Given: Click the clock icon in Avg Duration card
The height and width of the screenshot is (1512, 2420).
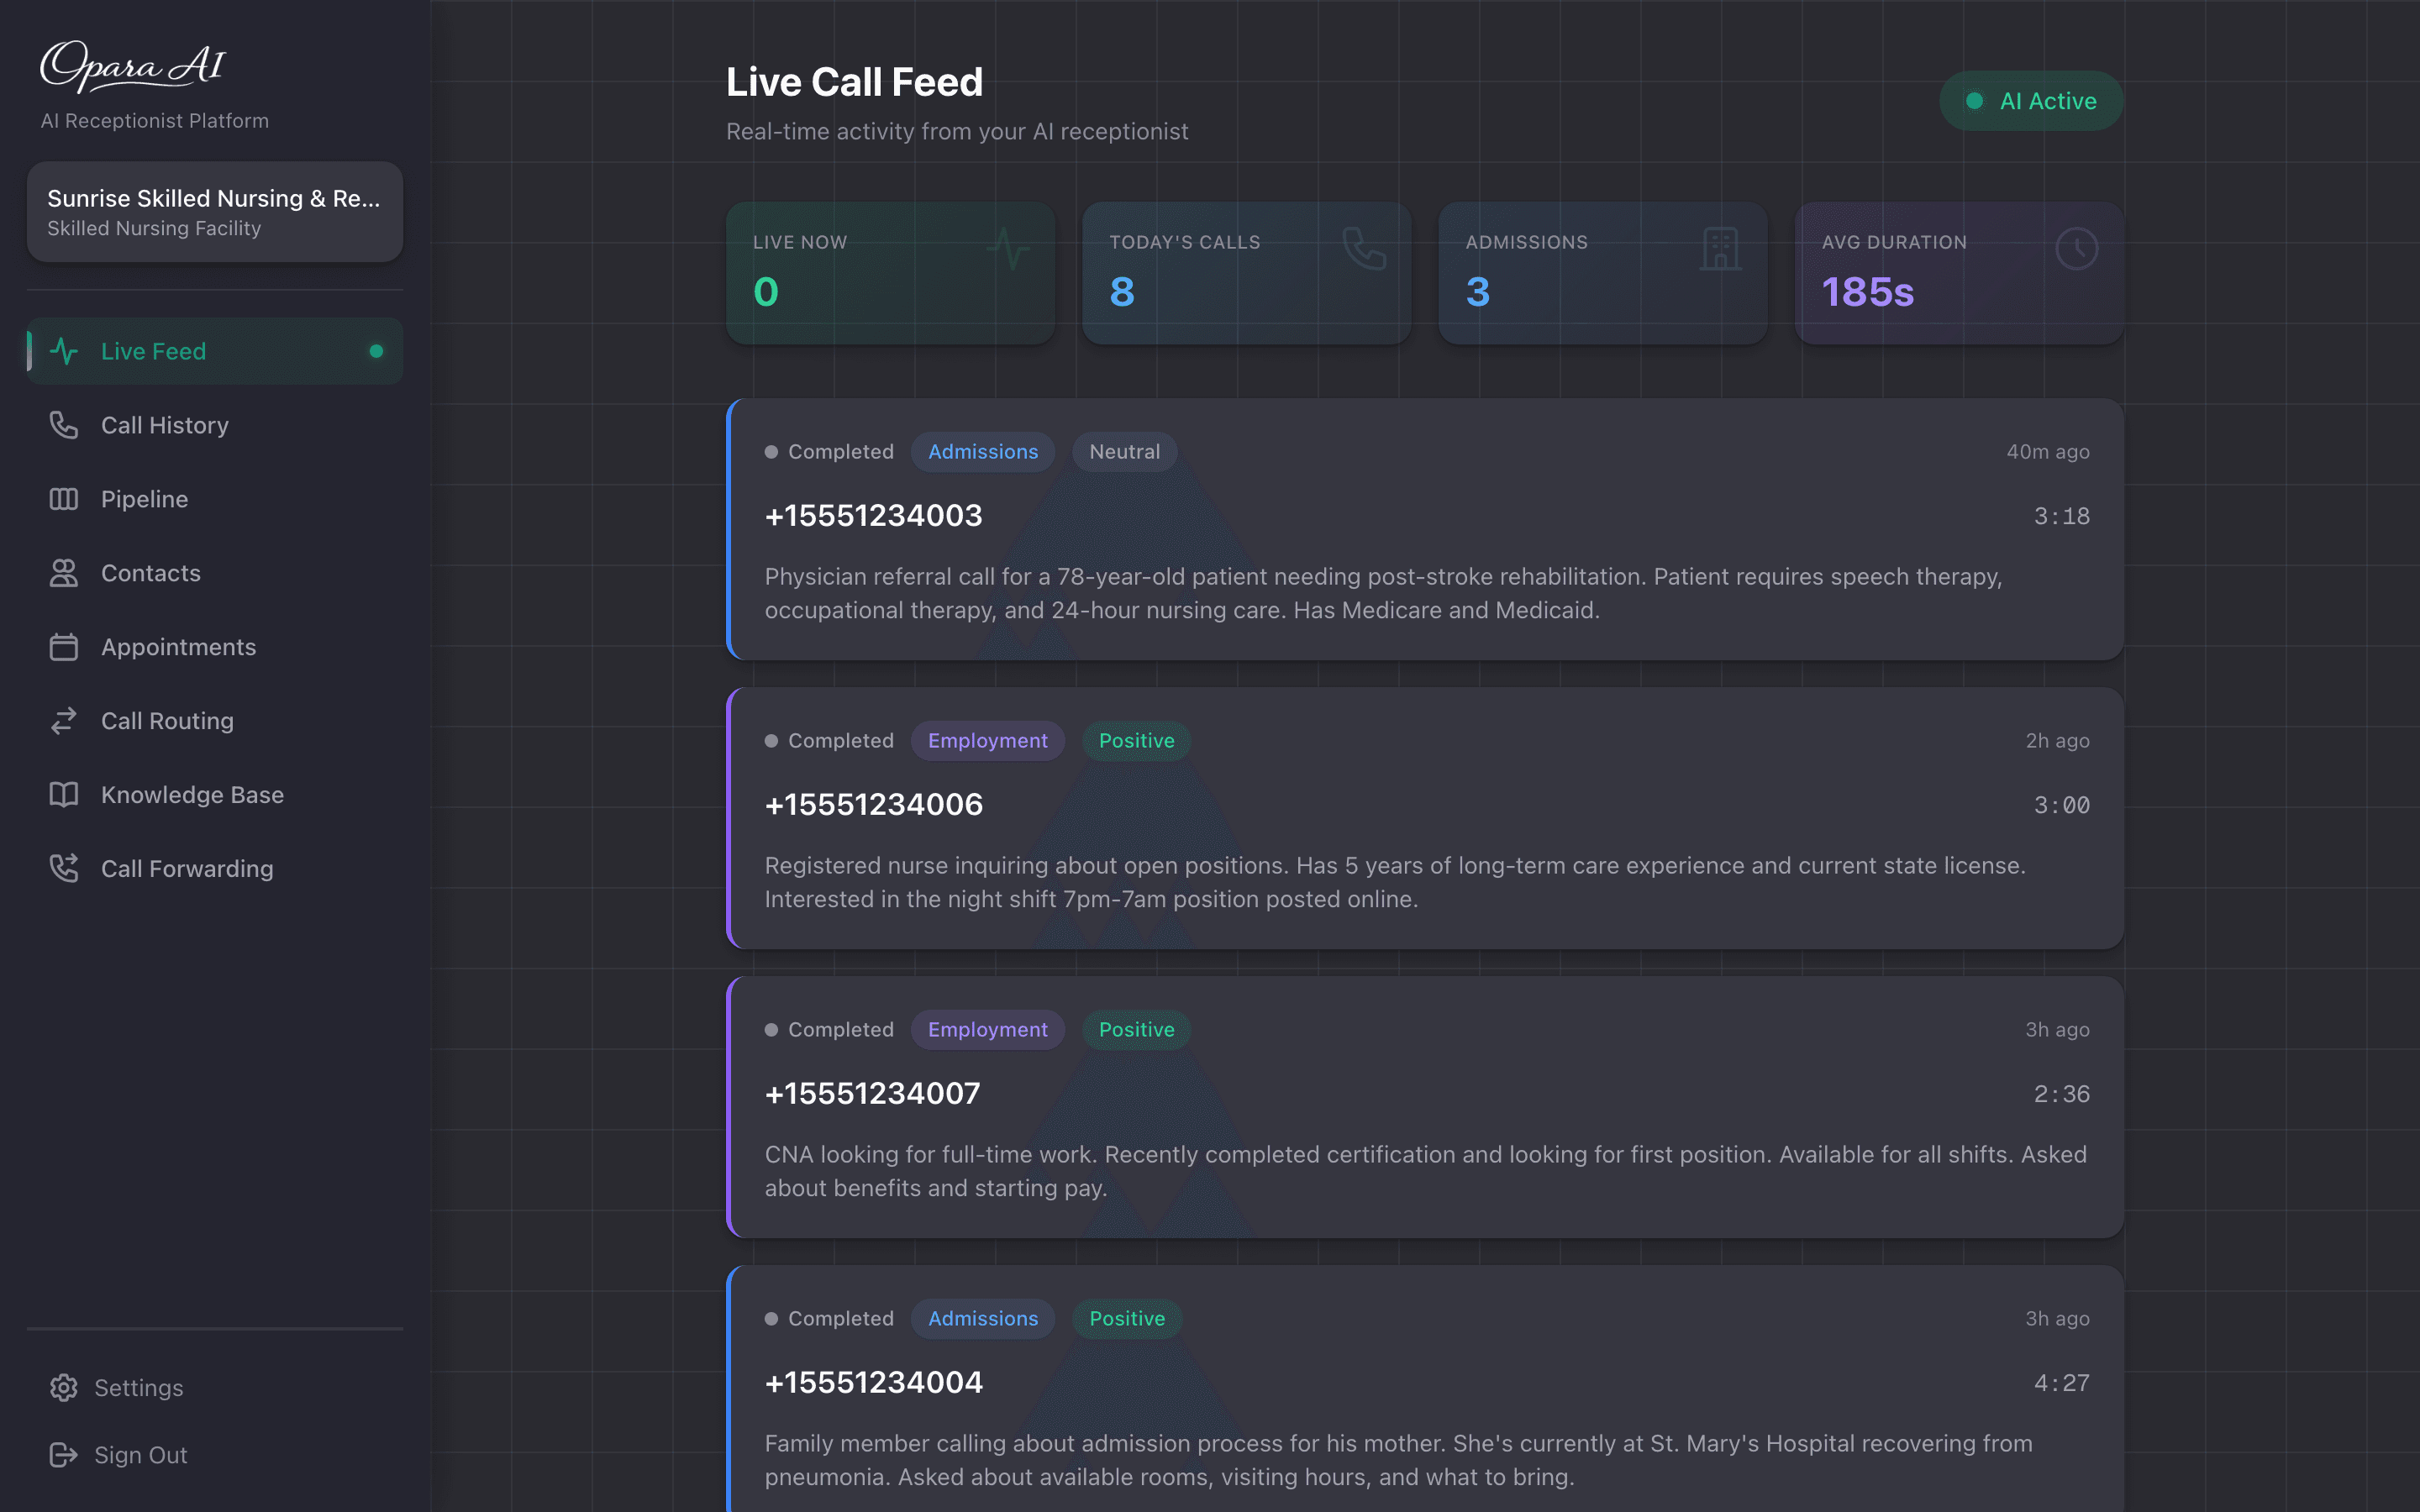Looking at the screenshot, I should pyautogui.click(x=2077, y=248).
